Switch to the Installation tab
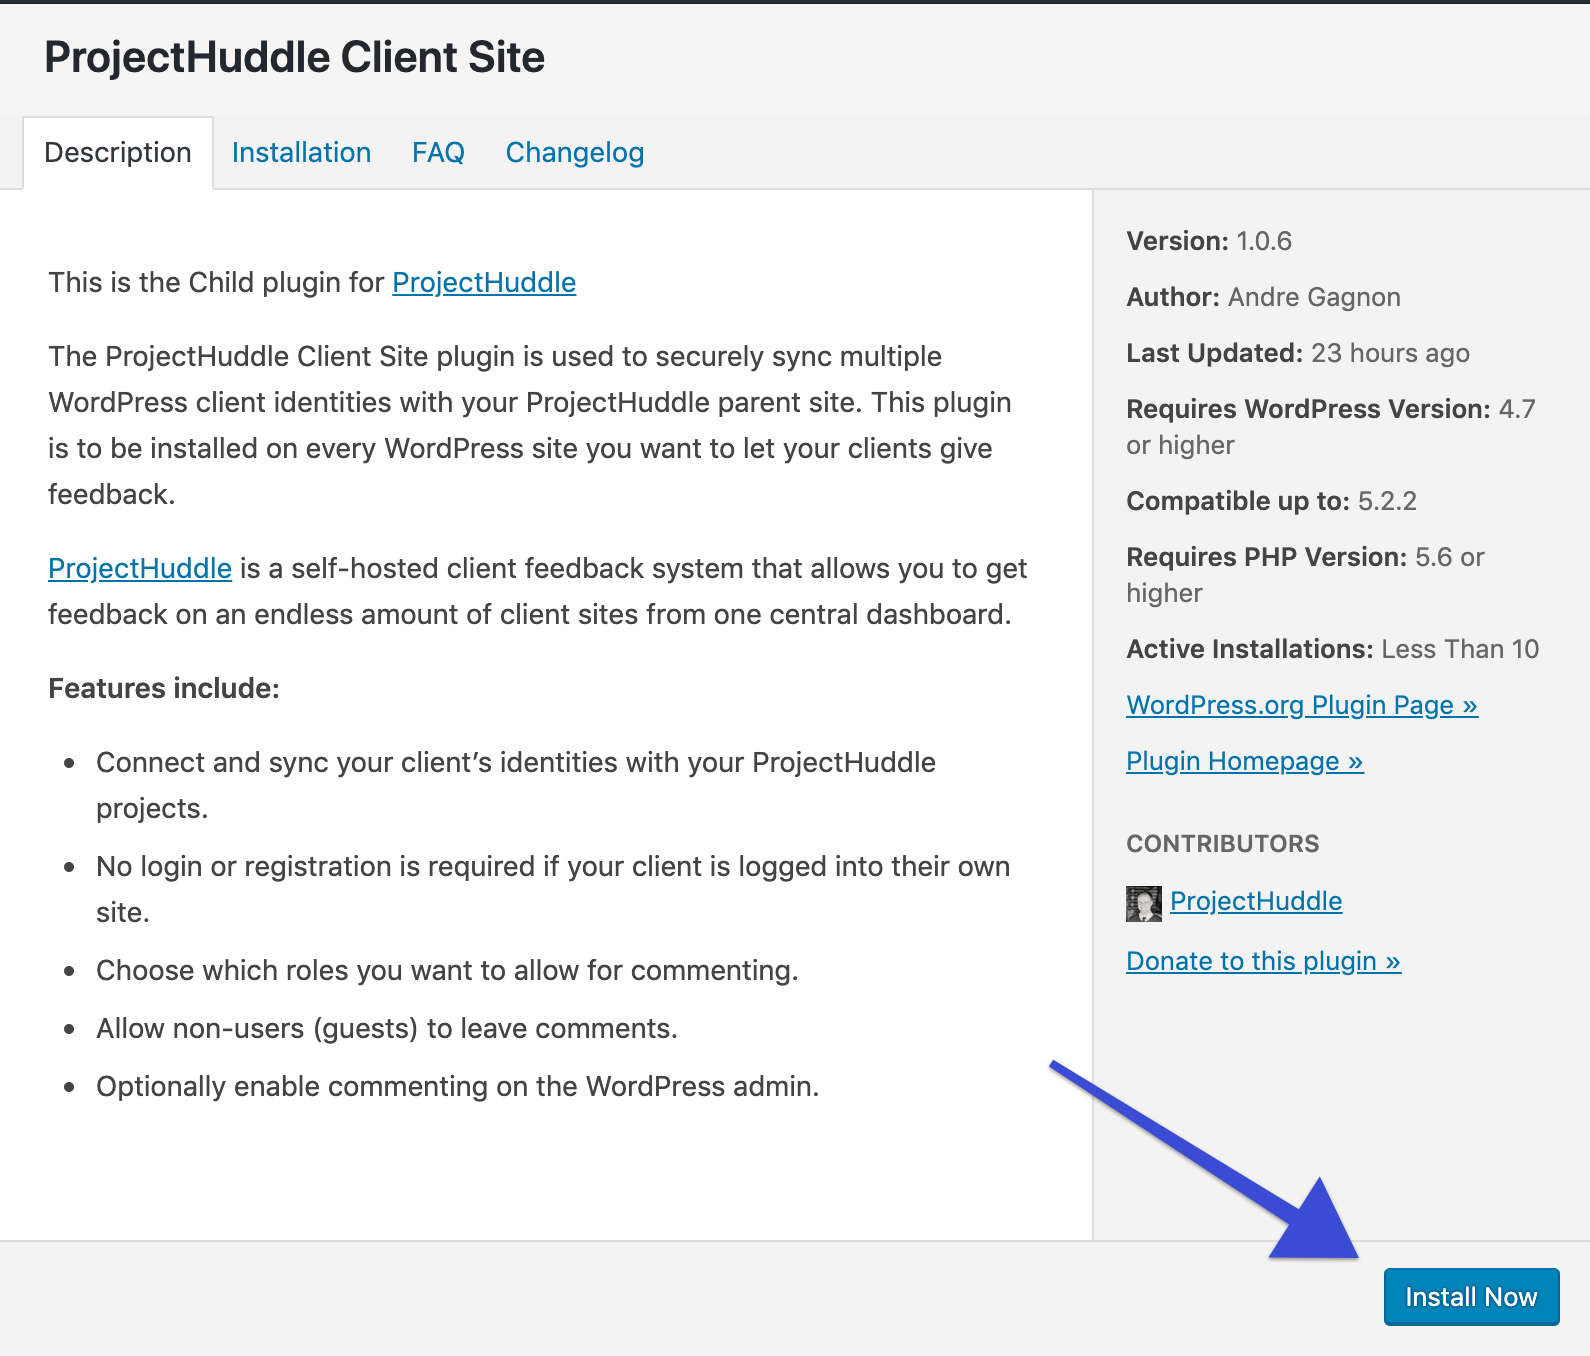The image size is (1590, 1356). [x=301, y=153]
